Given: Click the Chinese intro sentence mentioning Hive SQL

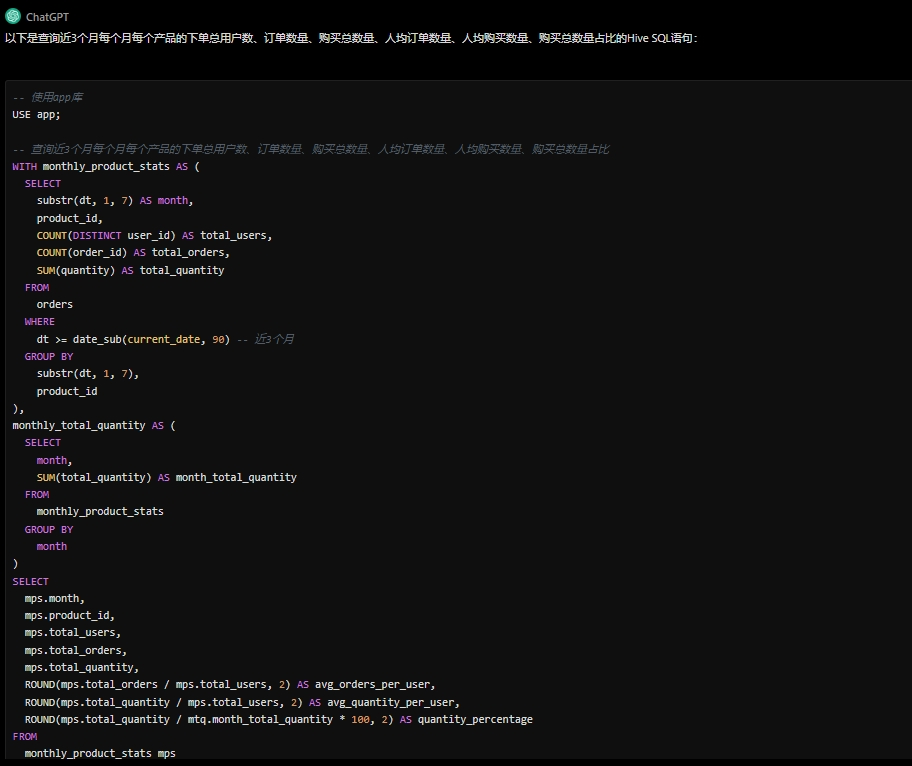Looking at the screenshot, I should (351, 38).
